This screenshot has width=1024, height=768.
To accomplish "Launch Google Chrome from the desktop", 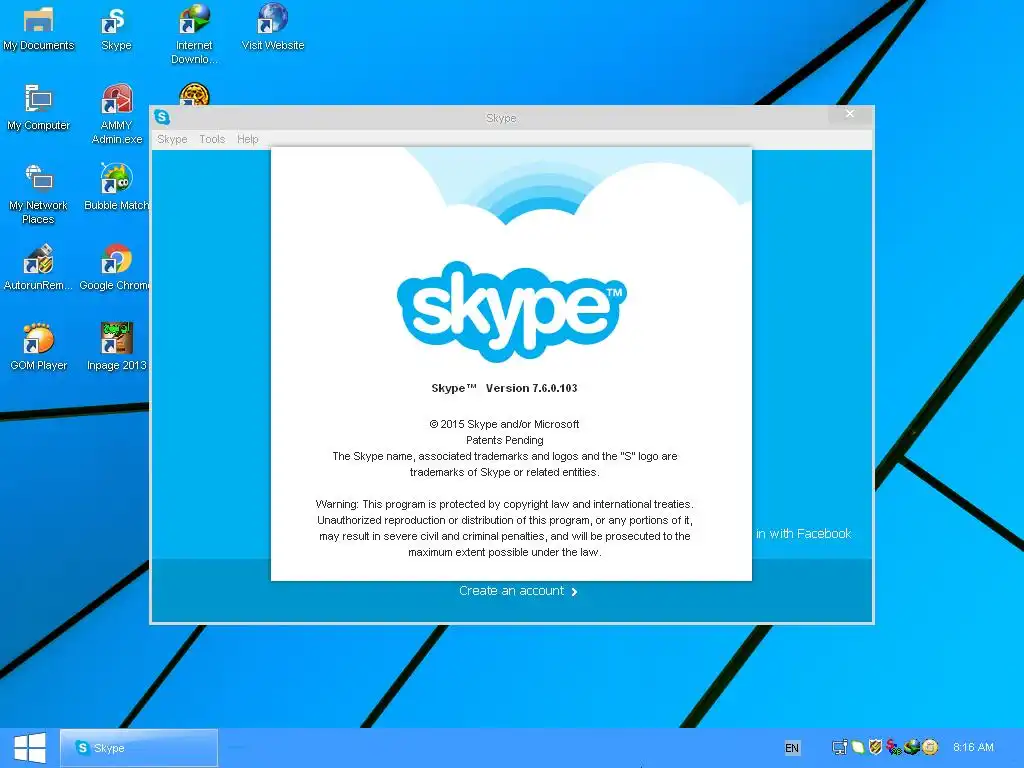I will pyautogui.click(x=116, y=268).
